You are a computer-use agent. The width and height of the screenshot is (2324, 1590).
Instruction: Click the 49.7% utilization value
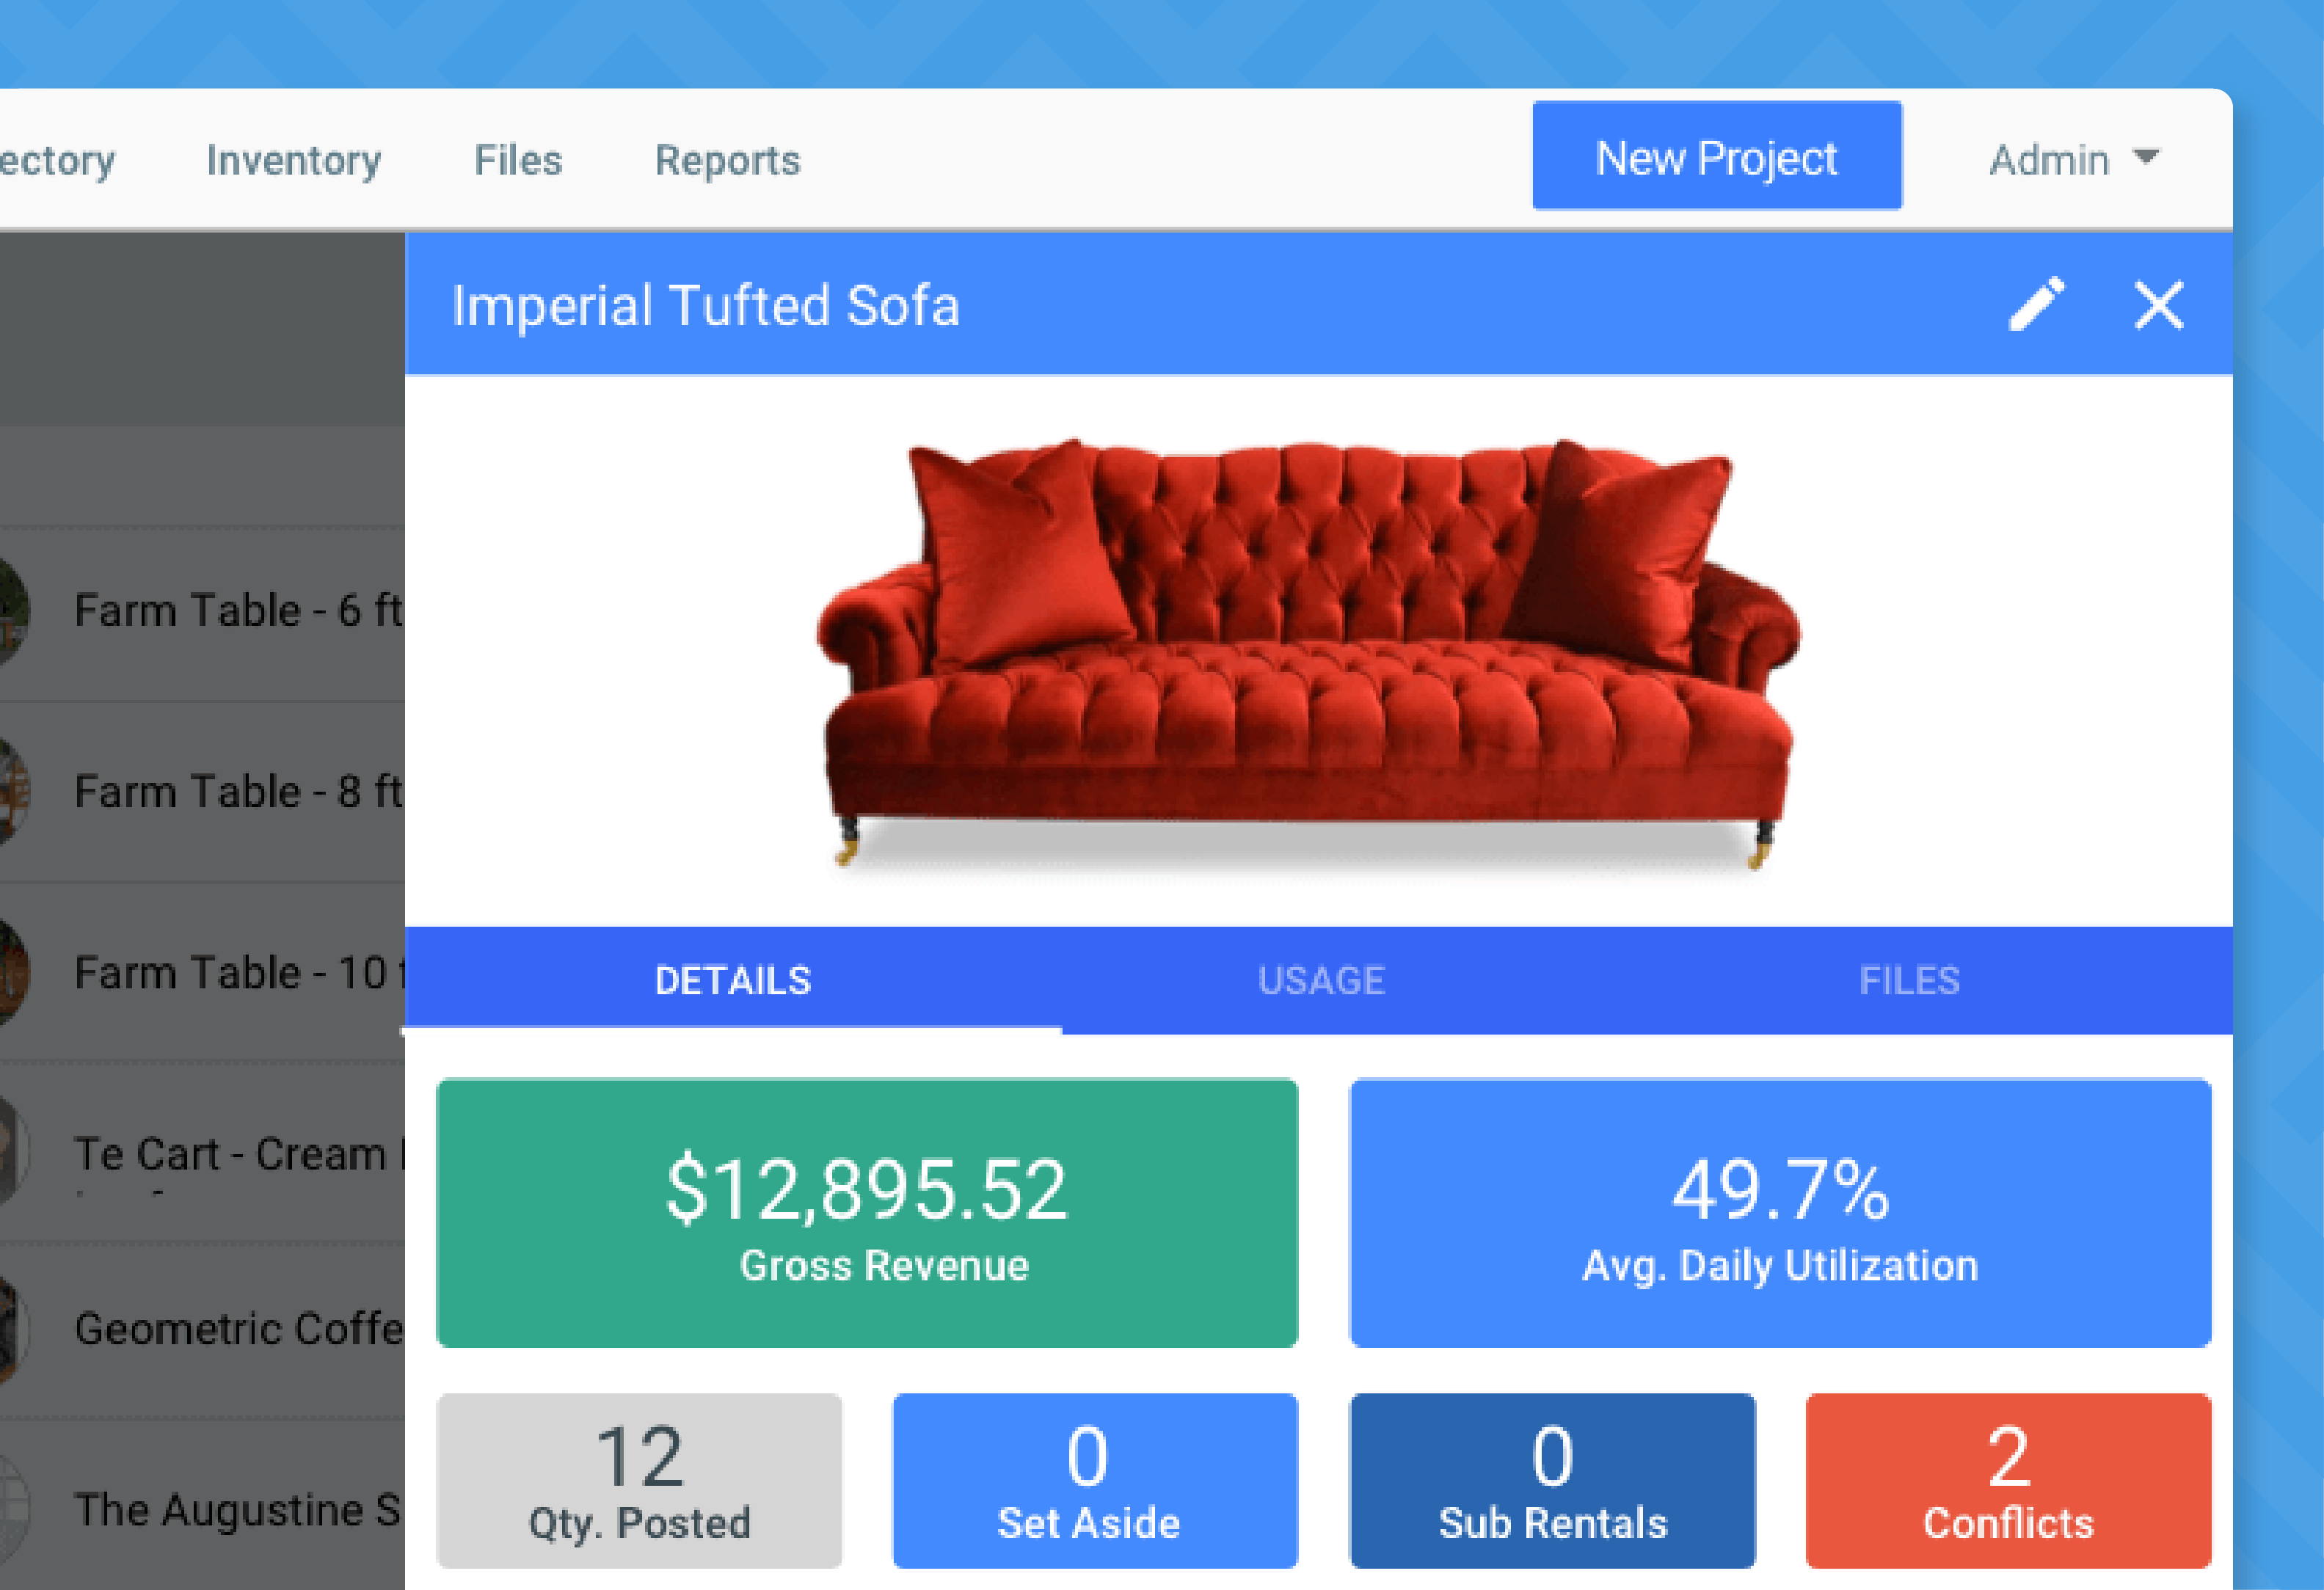pyautogui.click(x=1780, y=1189)
